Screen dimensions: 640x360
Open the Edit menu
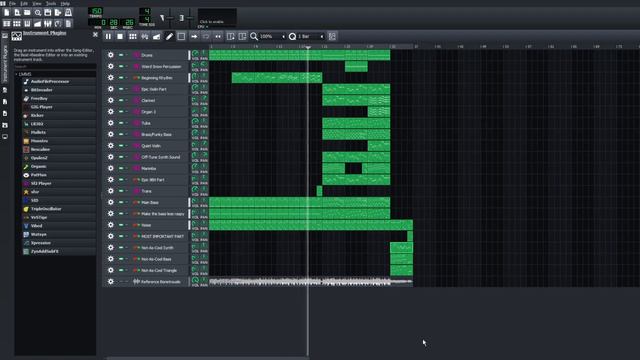24,3
